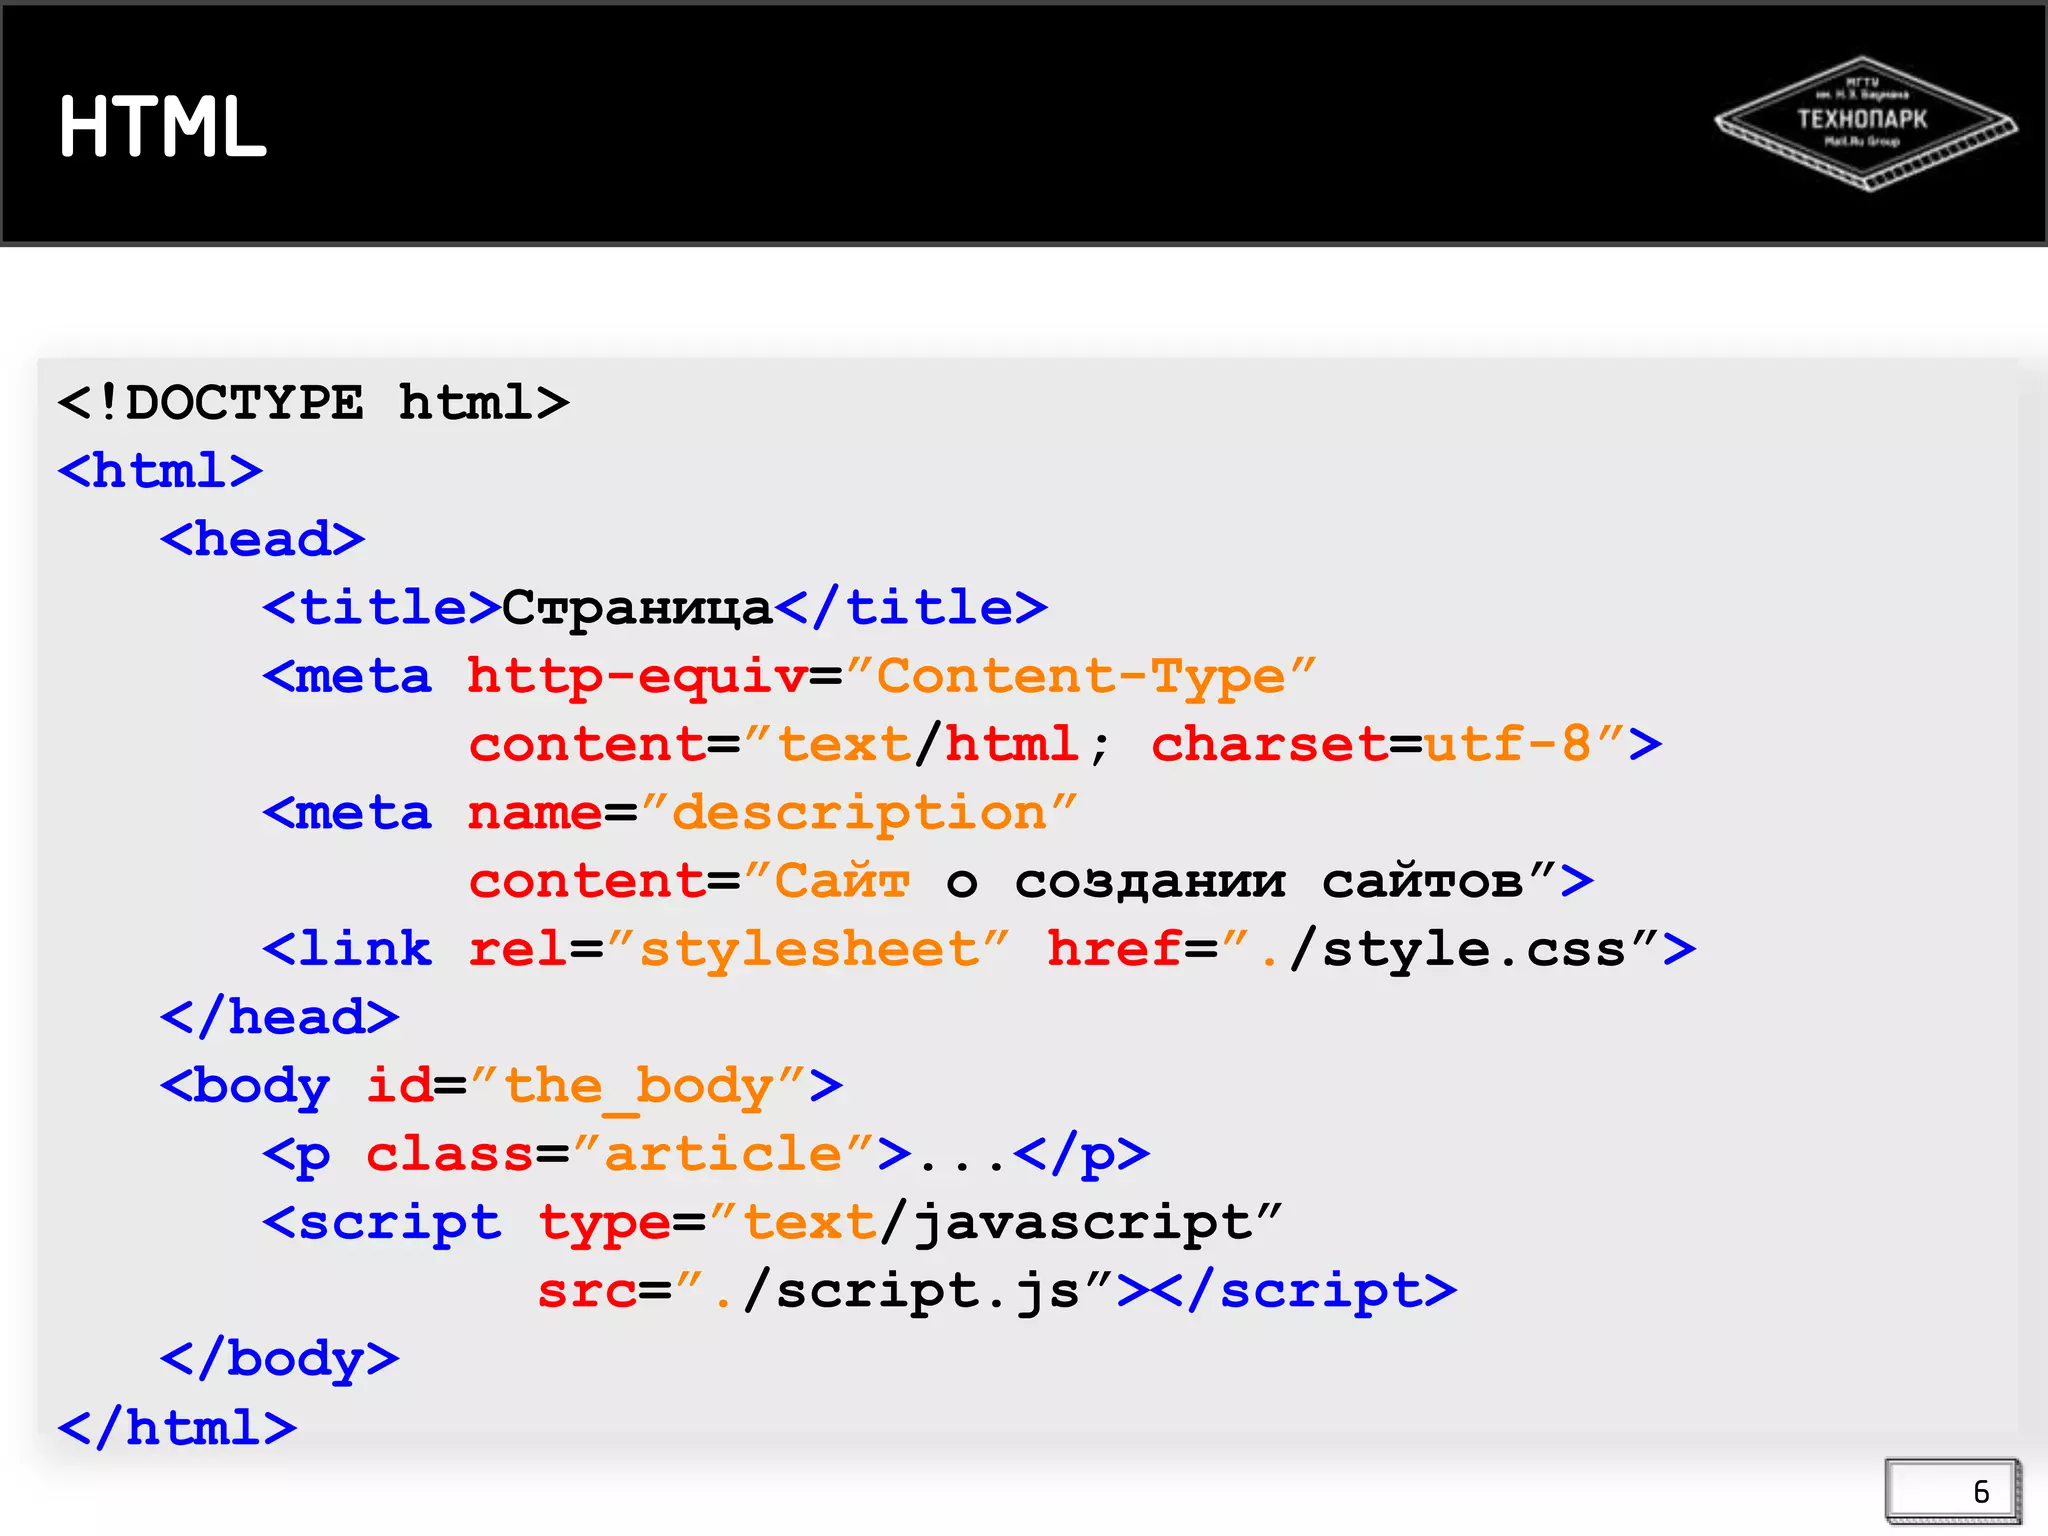The height and width of the screenshot is (1536, 2048).
Task: Click the <body tag name
Action: (245, 1086)
